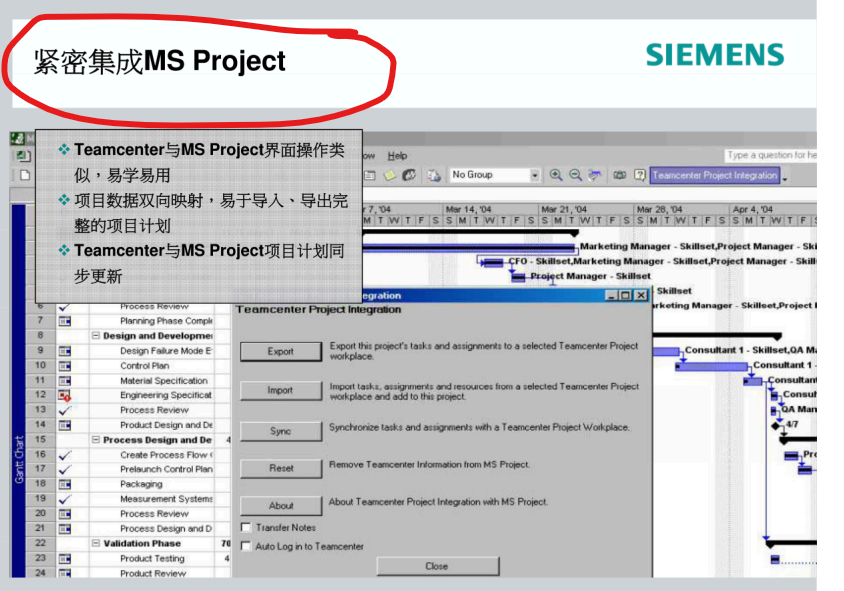Image resolution: width=844 pixels, height=591 pixels.
Task: Maximize the Teamcenter Project Integration dialog
Action: [x=625, y=296]
